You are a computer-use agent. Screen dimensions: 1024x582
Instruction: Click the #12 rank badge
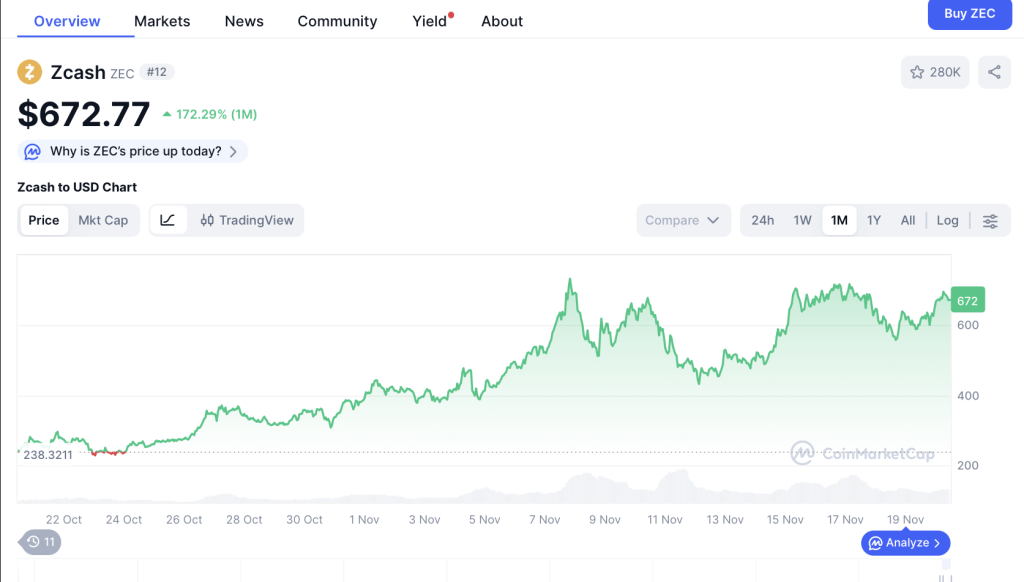(157, 72)
